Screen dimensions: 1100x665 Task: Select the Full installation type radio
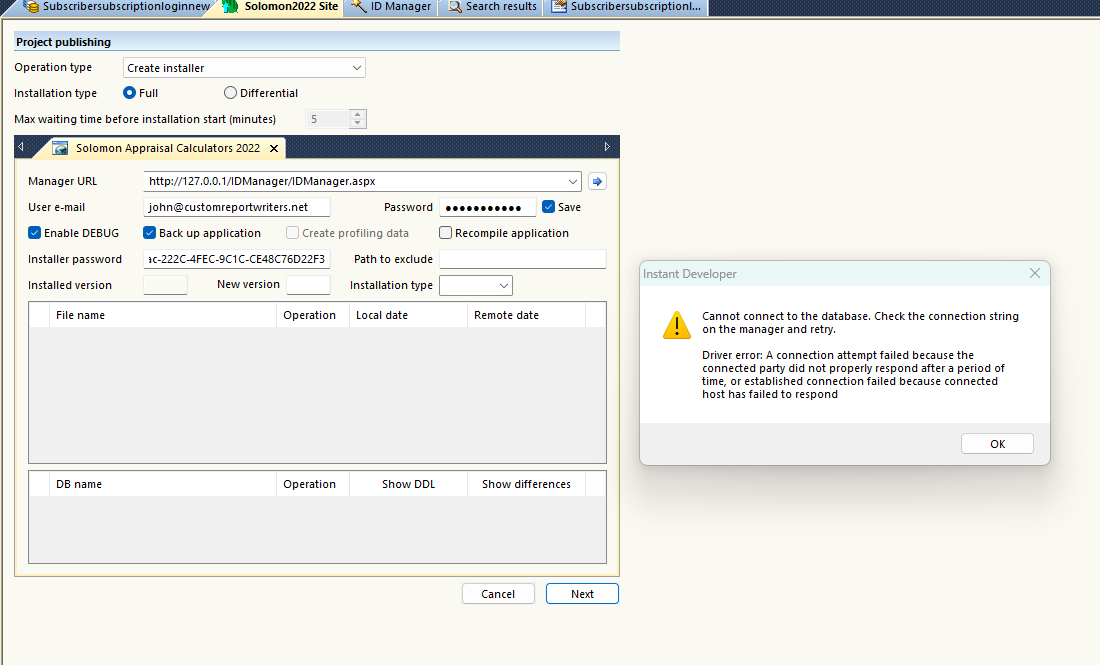[129, 93]
